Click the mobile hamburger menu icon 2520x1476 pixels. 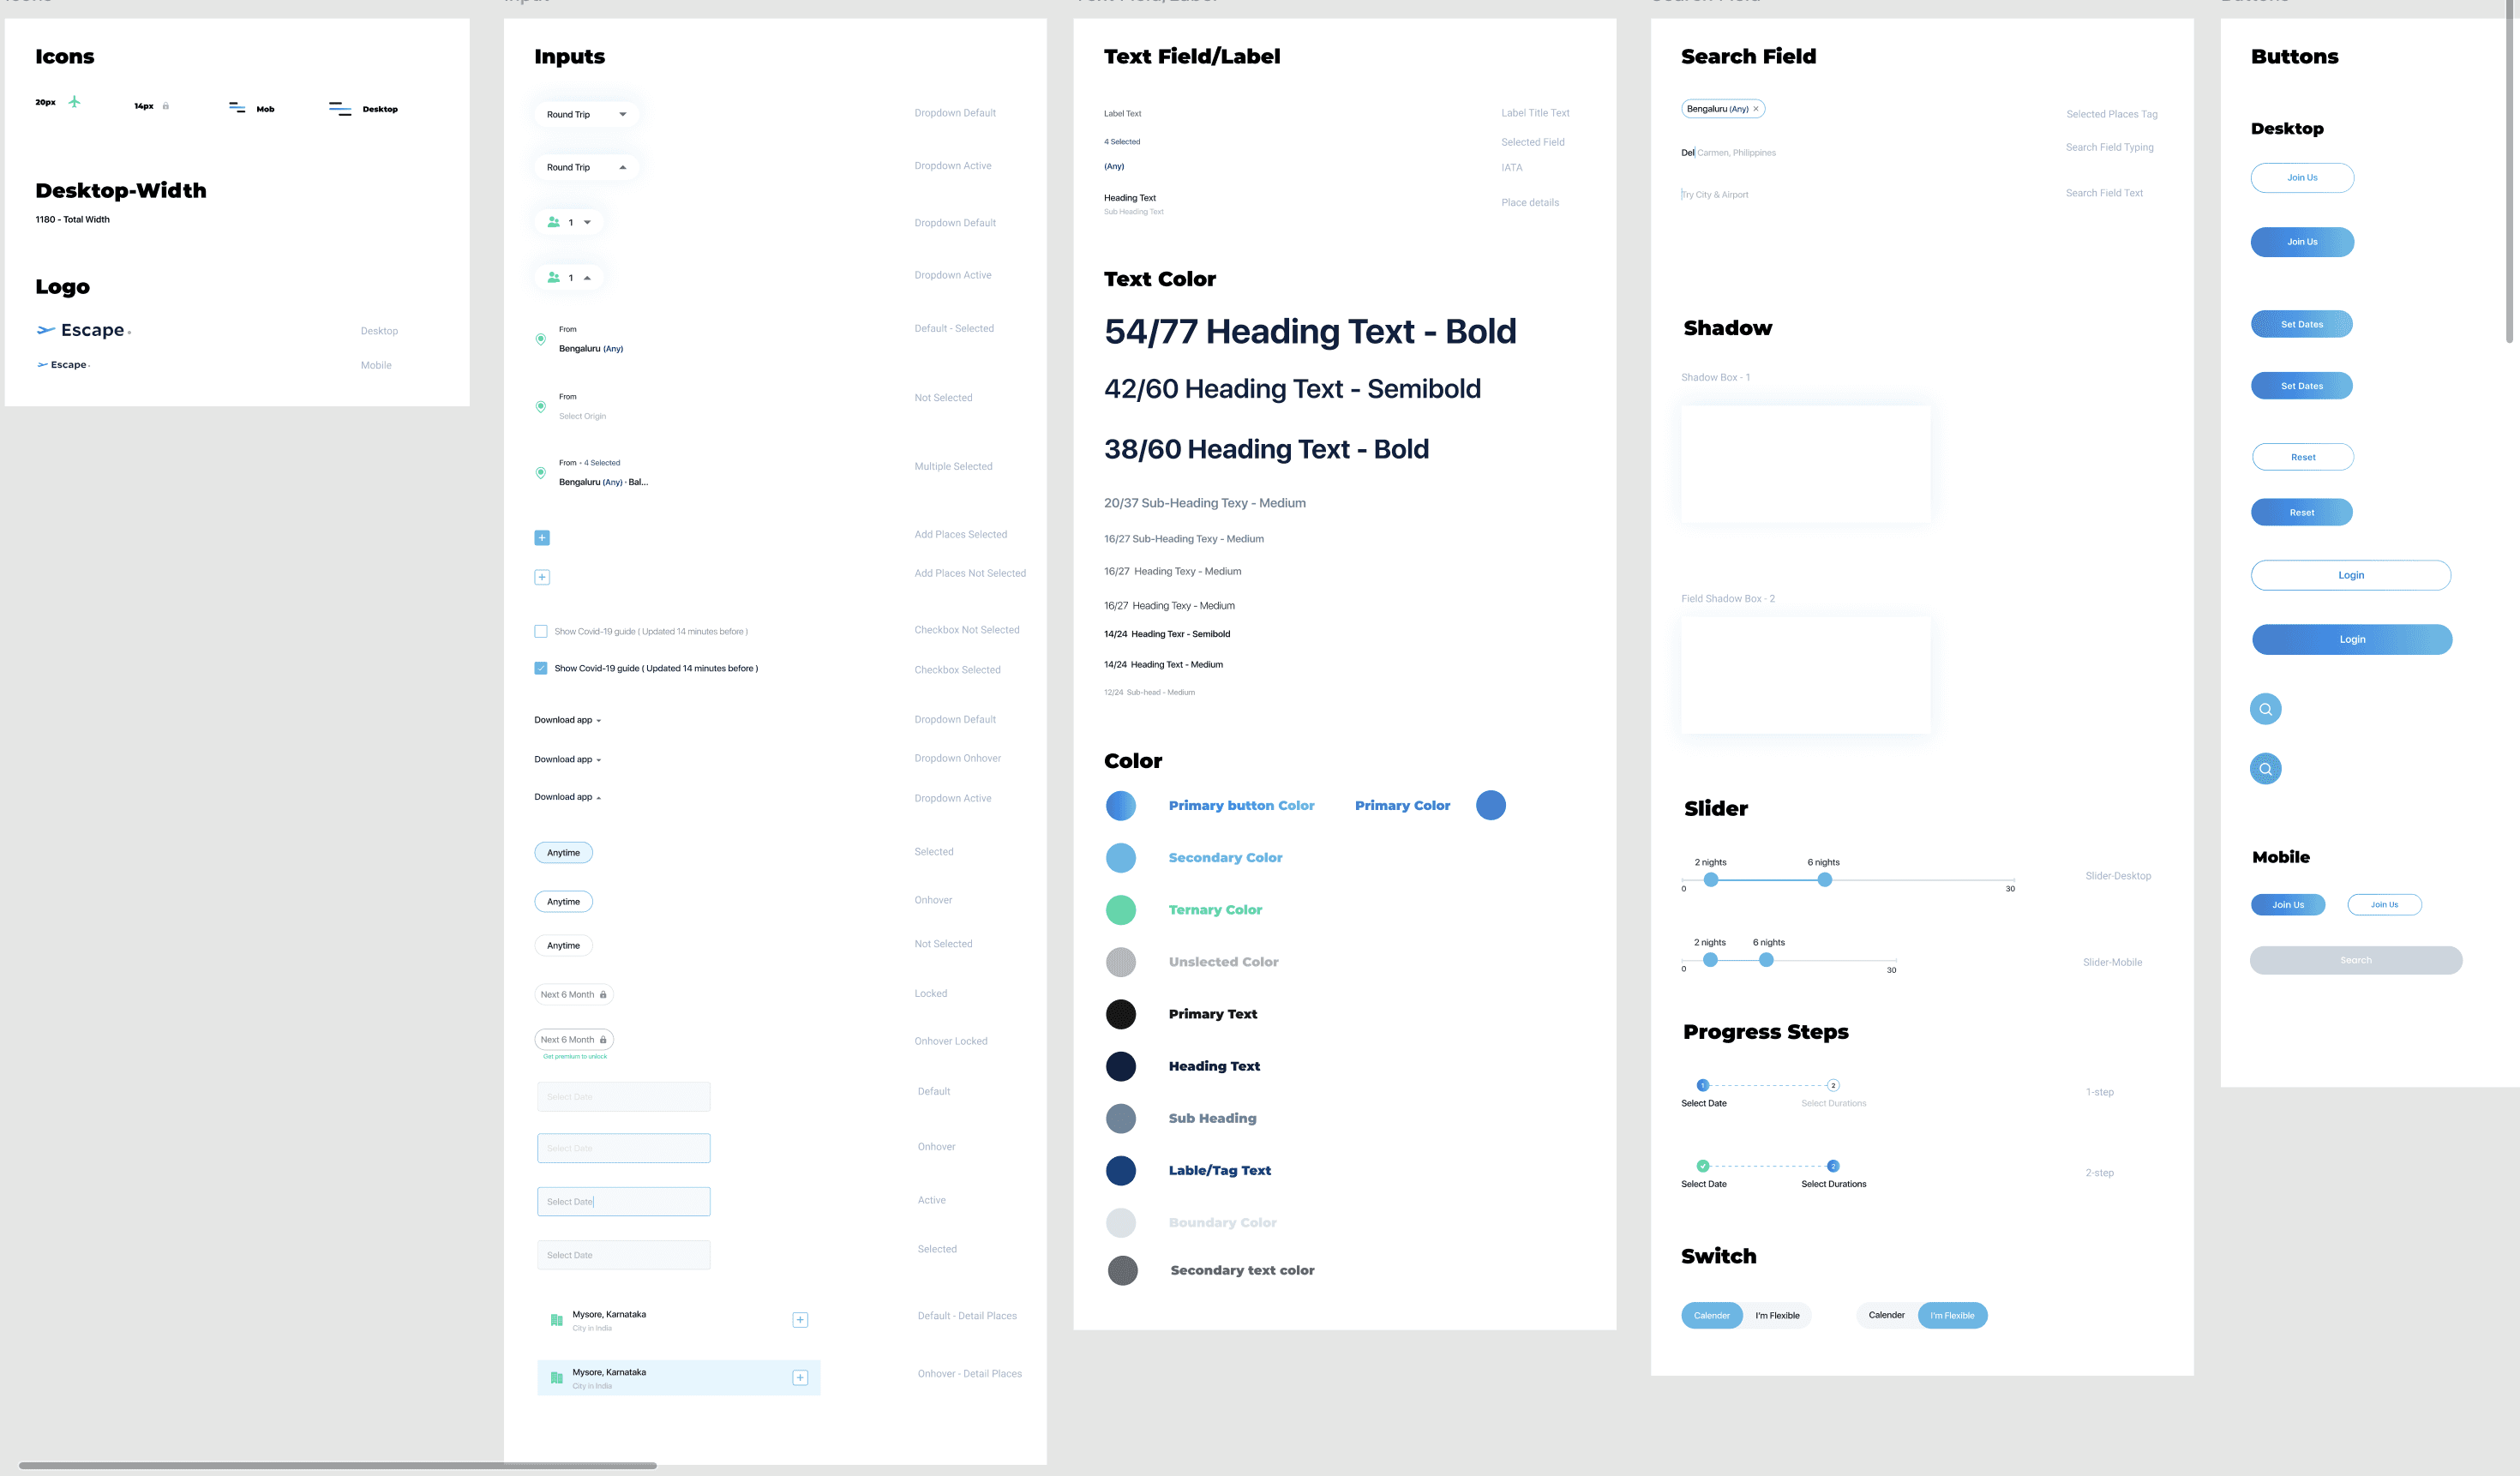click(x=237, y=108)
